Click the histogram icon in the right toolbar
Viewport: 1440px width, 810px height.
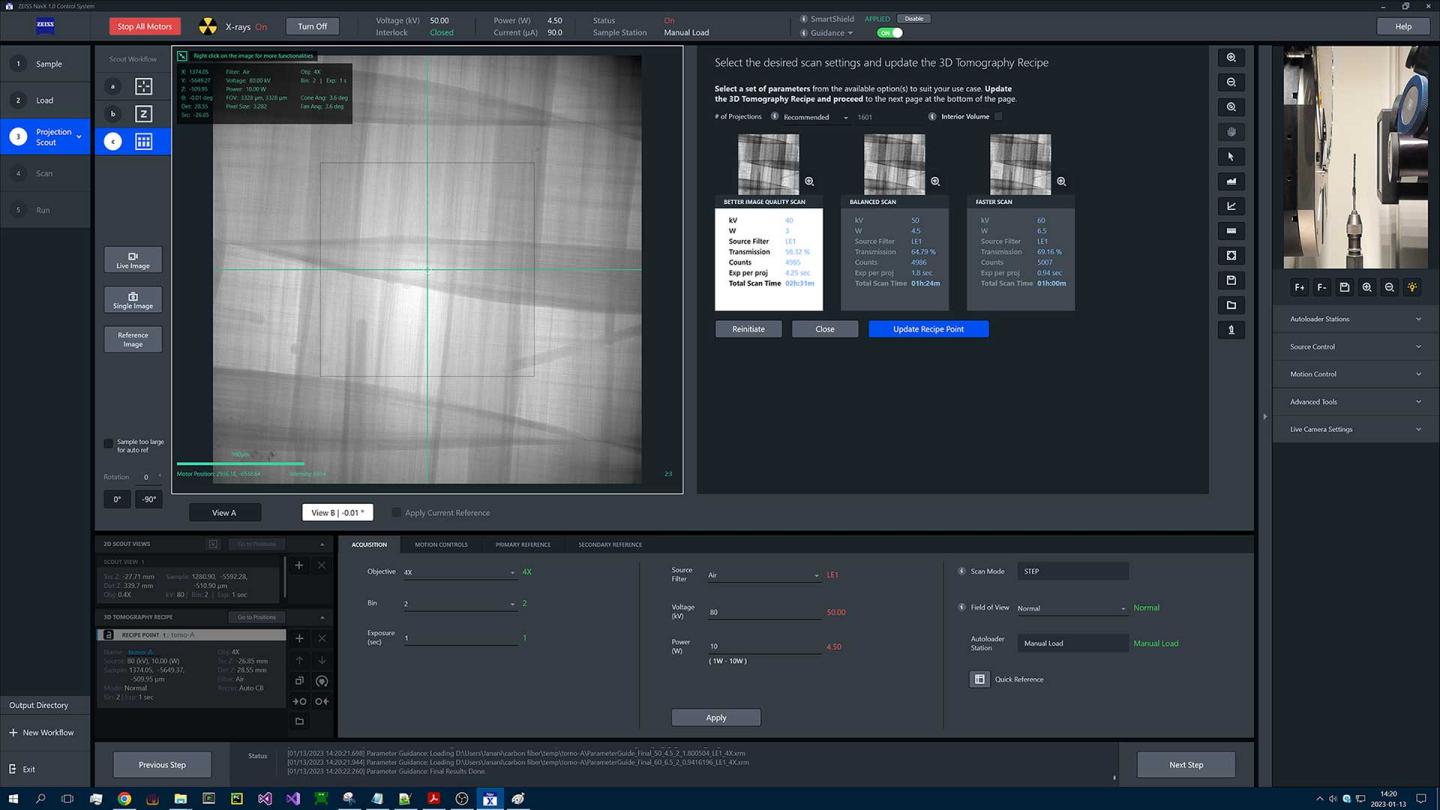pyautogui.click(x=1231, y=181)
